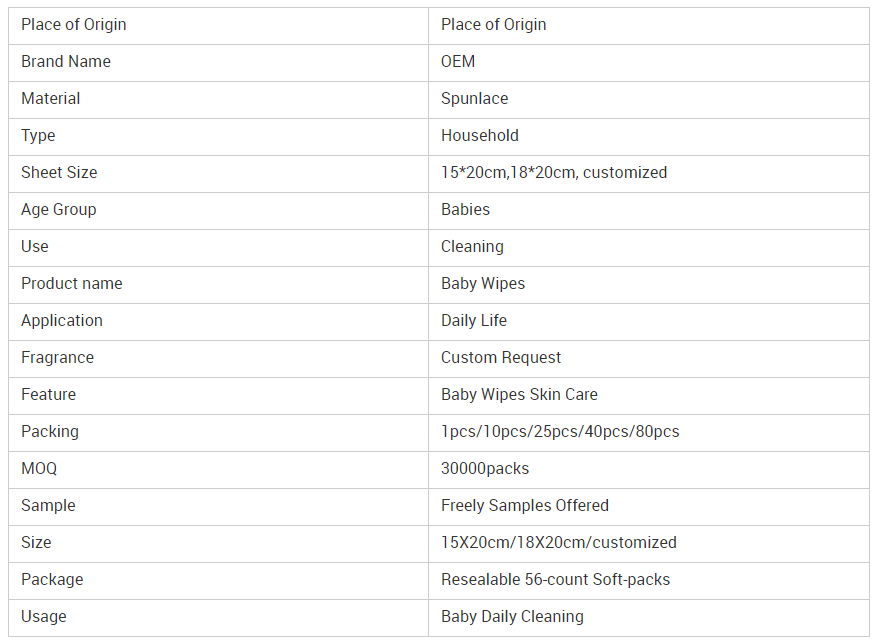
Task: Select the '1pcs/10pcs/25pcs/40pcs/80pcs' packing value
Action: point(560,432)
